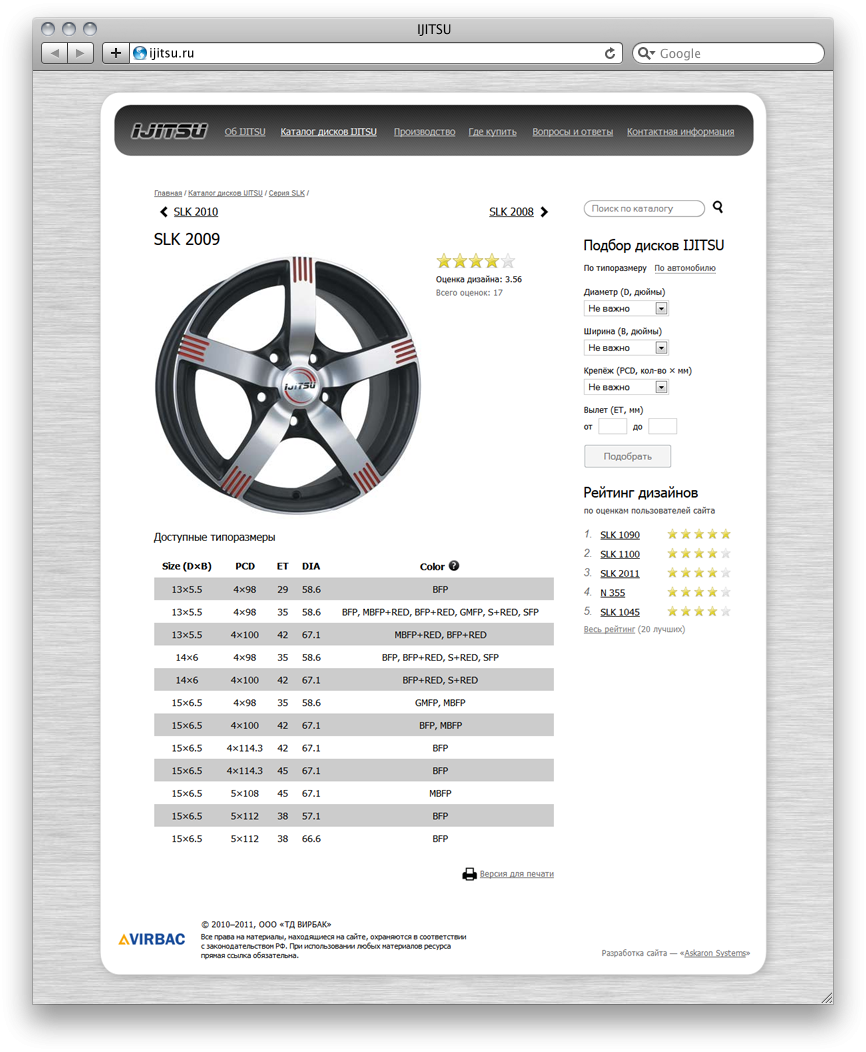Open Каталог дисков IJITSU in the menu
This screenshot has height=1052, width=866.
pyautogui.click(x=329, y=132)
